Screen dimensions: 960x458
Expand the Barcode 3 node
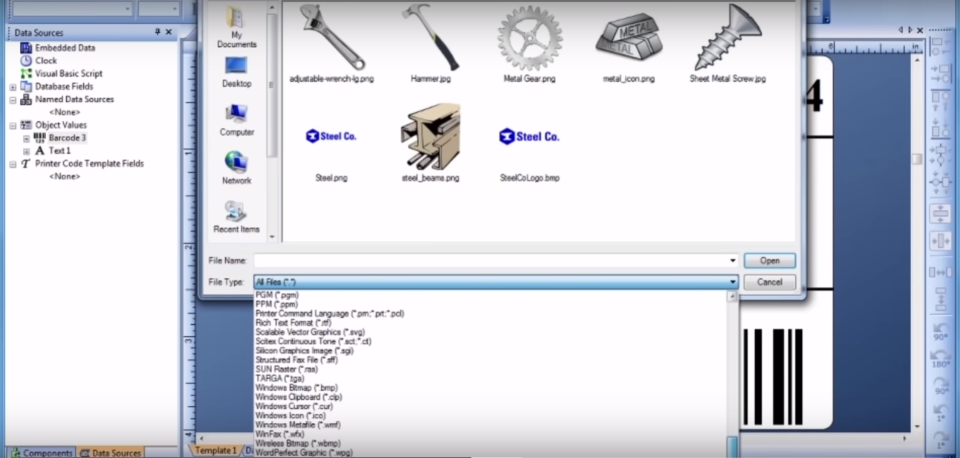26,138
